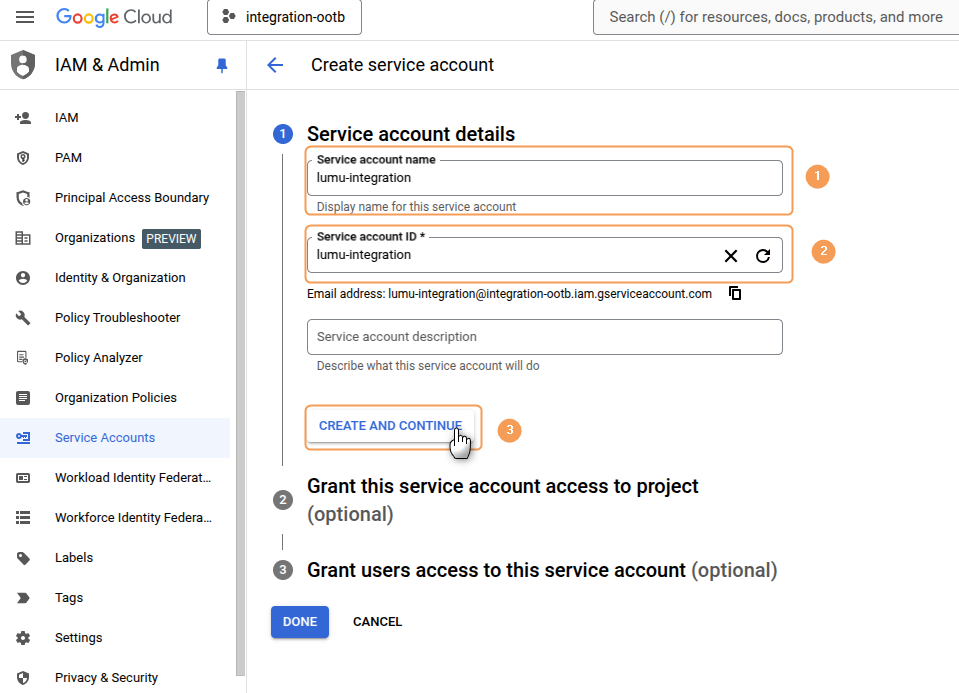Click the IAM & Admin shield icon
The image size is (959, 693).
click(x=22, y=65)
